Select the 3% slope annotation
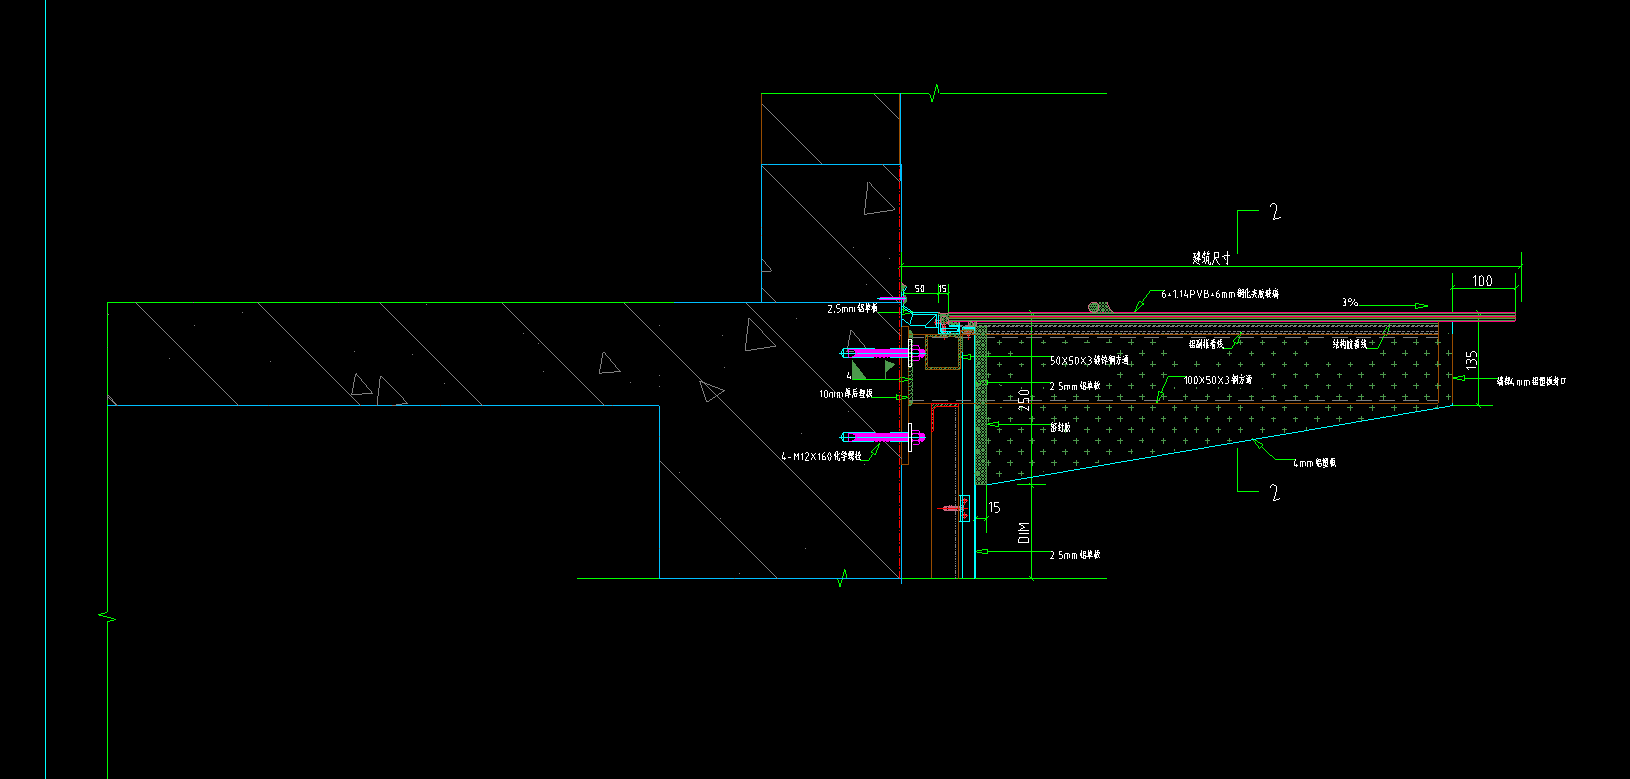 point(1350,302)
